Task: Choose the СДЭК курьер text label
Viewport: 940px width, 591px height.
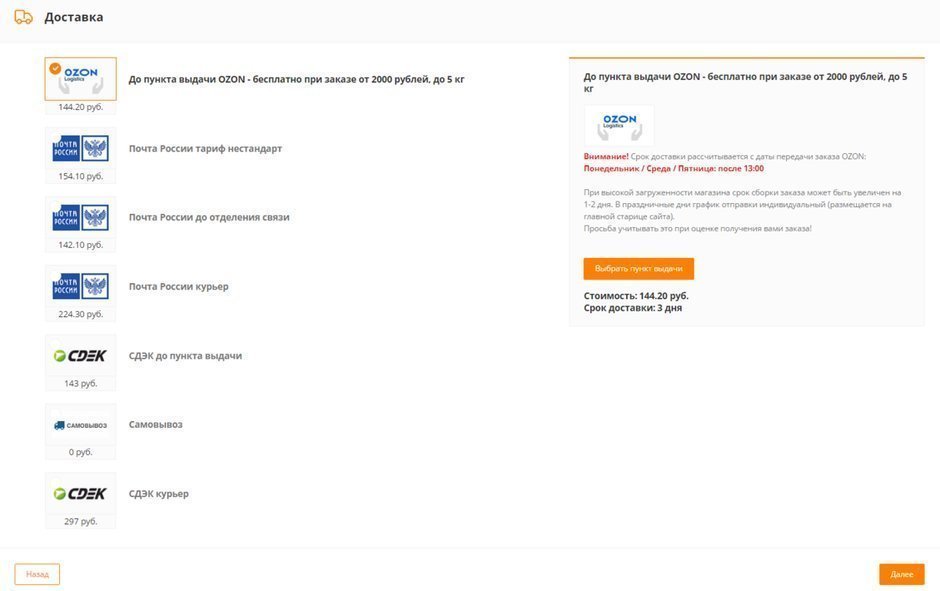Action: [159, 493]
